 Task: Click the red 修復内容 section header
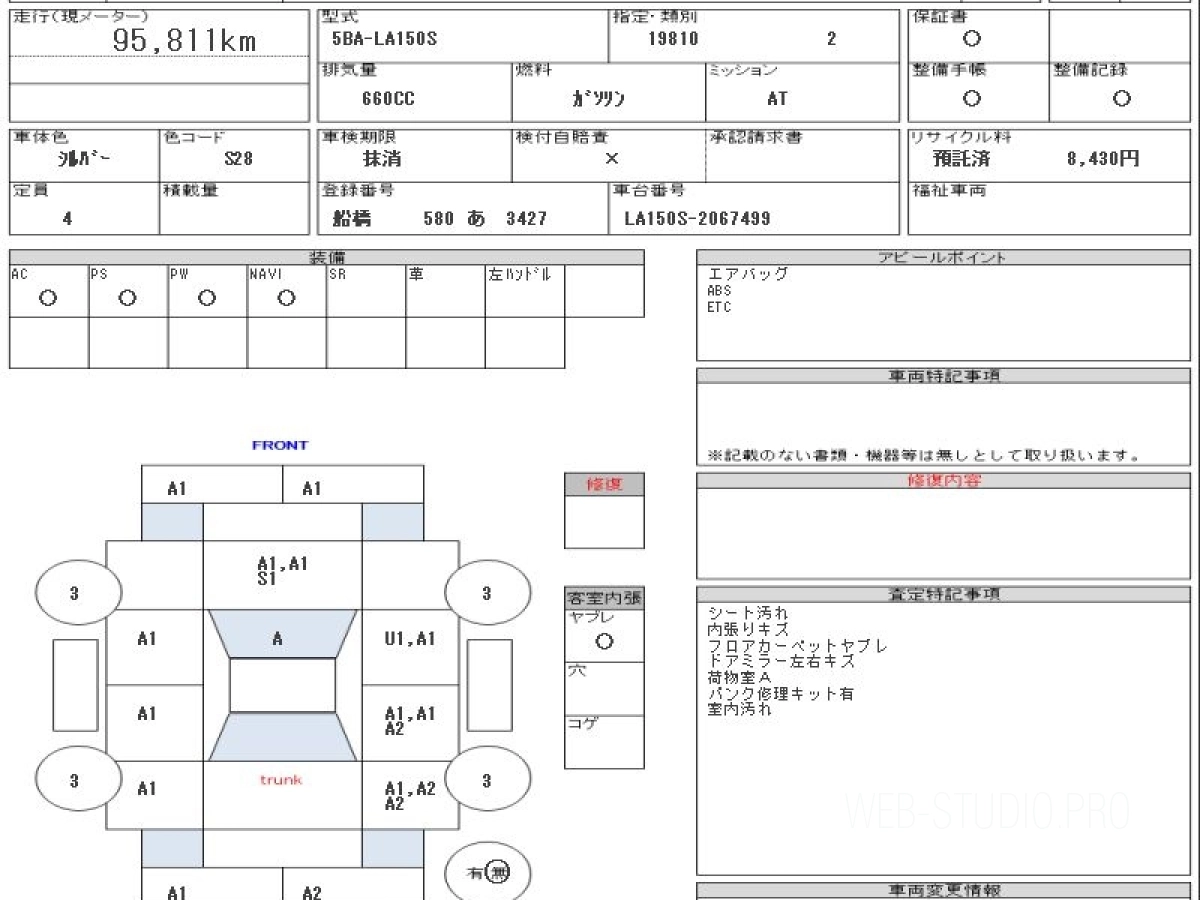tap(943, 481)
